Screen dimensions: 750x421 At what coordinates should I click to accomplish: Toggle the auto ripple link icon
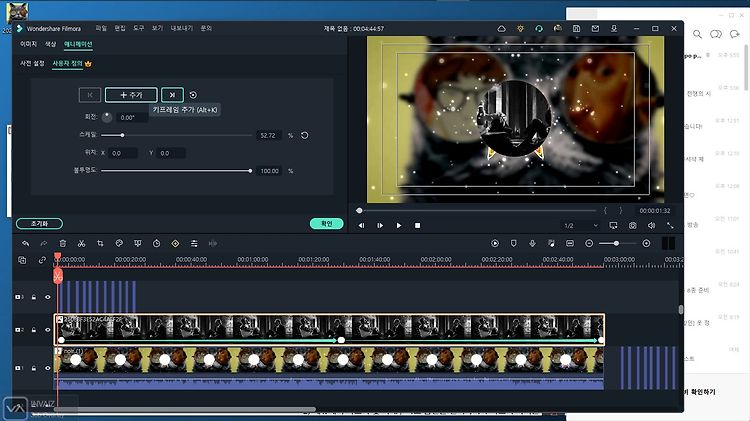pos(42,260)
